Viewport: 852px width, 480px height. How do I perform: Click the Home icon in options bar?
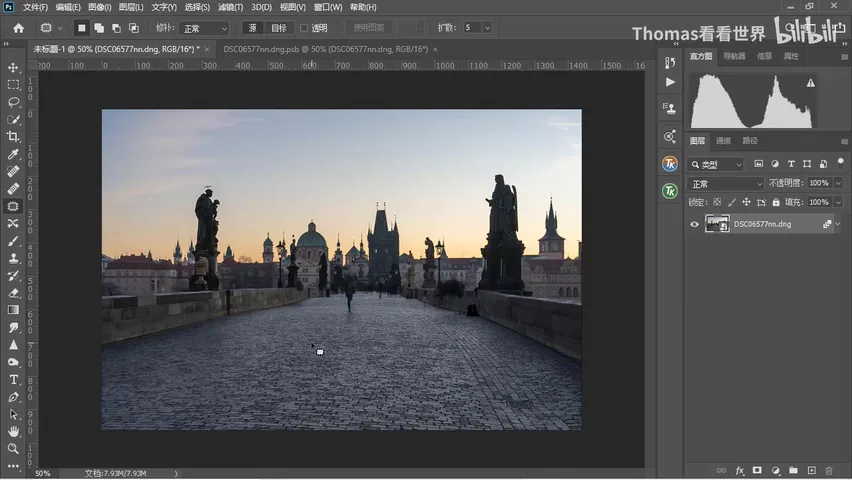[x=18, y=28]
